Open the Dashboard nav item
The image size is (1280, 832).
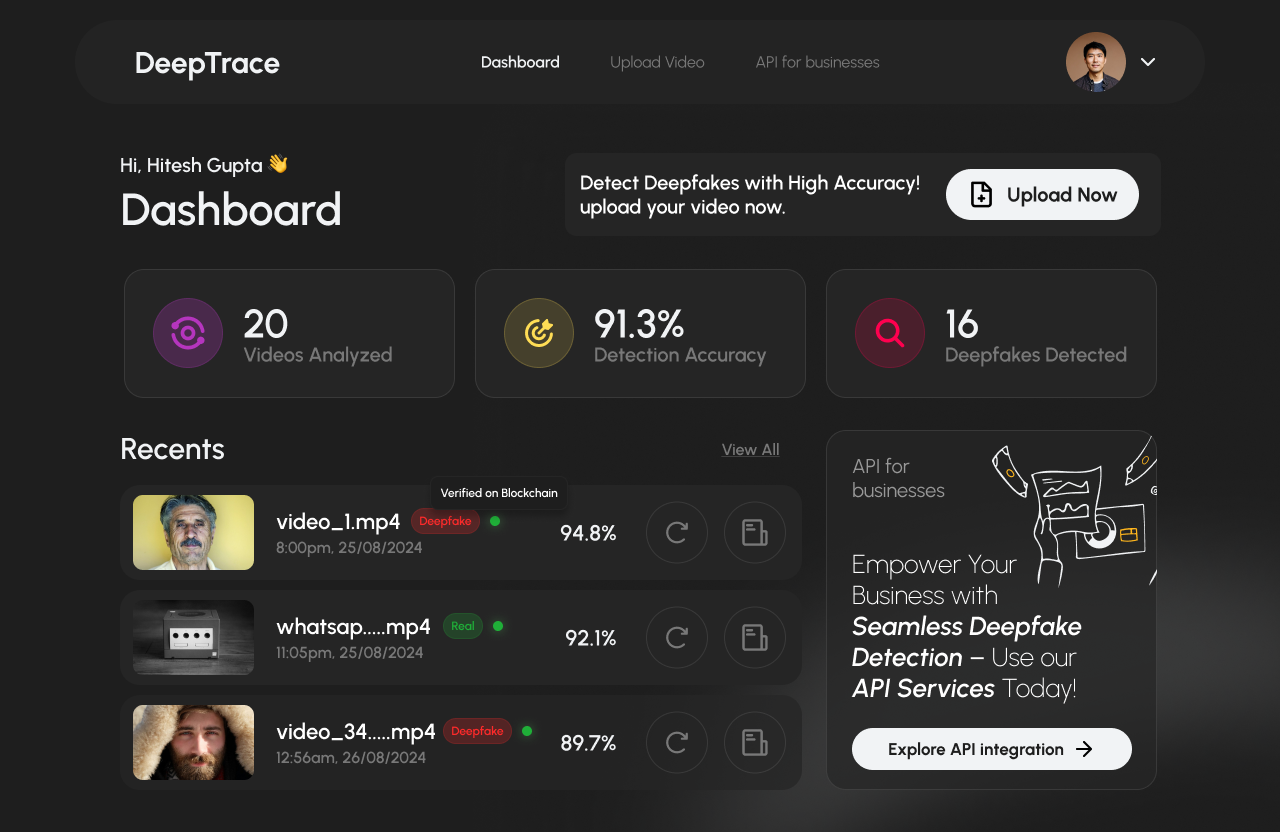pyautogui.click(x=520, y=62)
